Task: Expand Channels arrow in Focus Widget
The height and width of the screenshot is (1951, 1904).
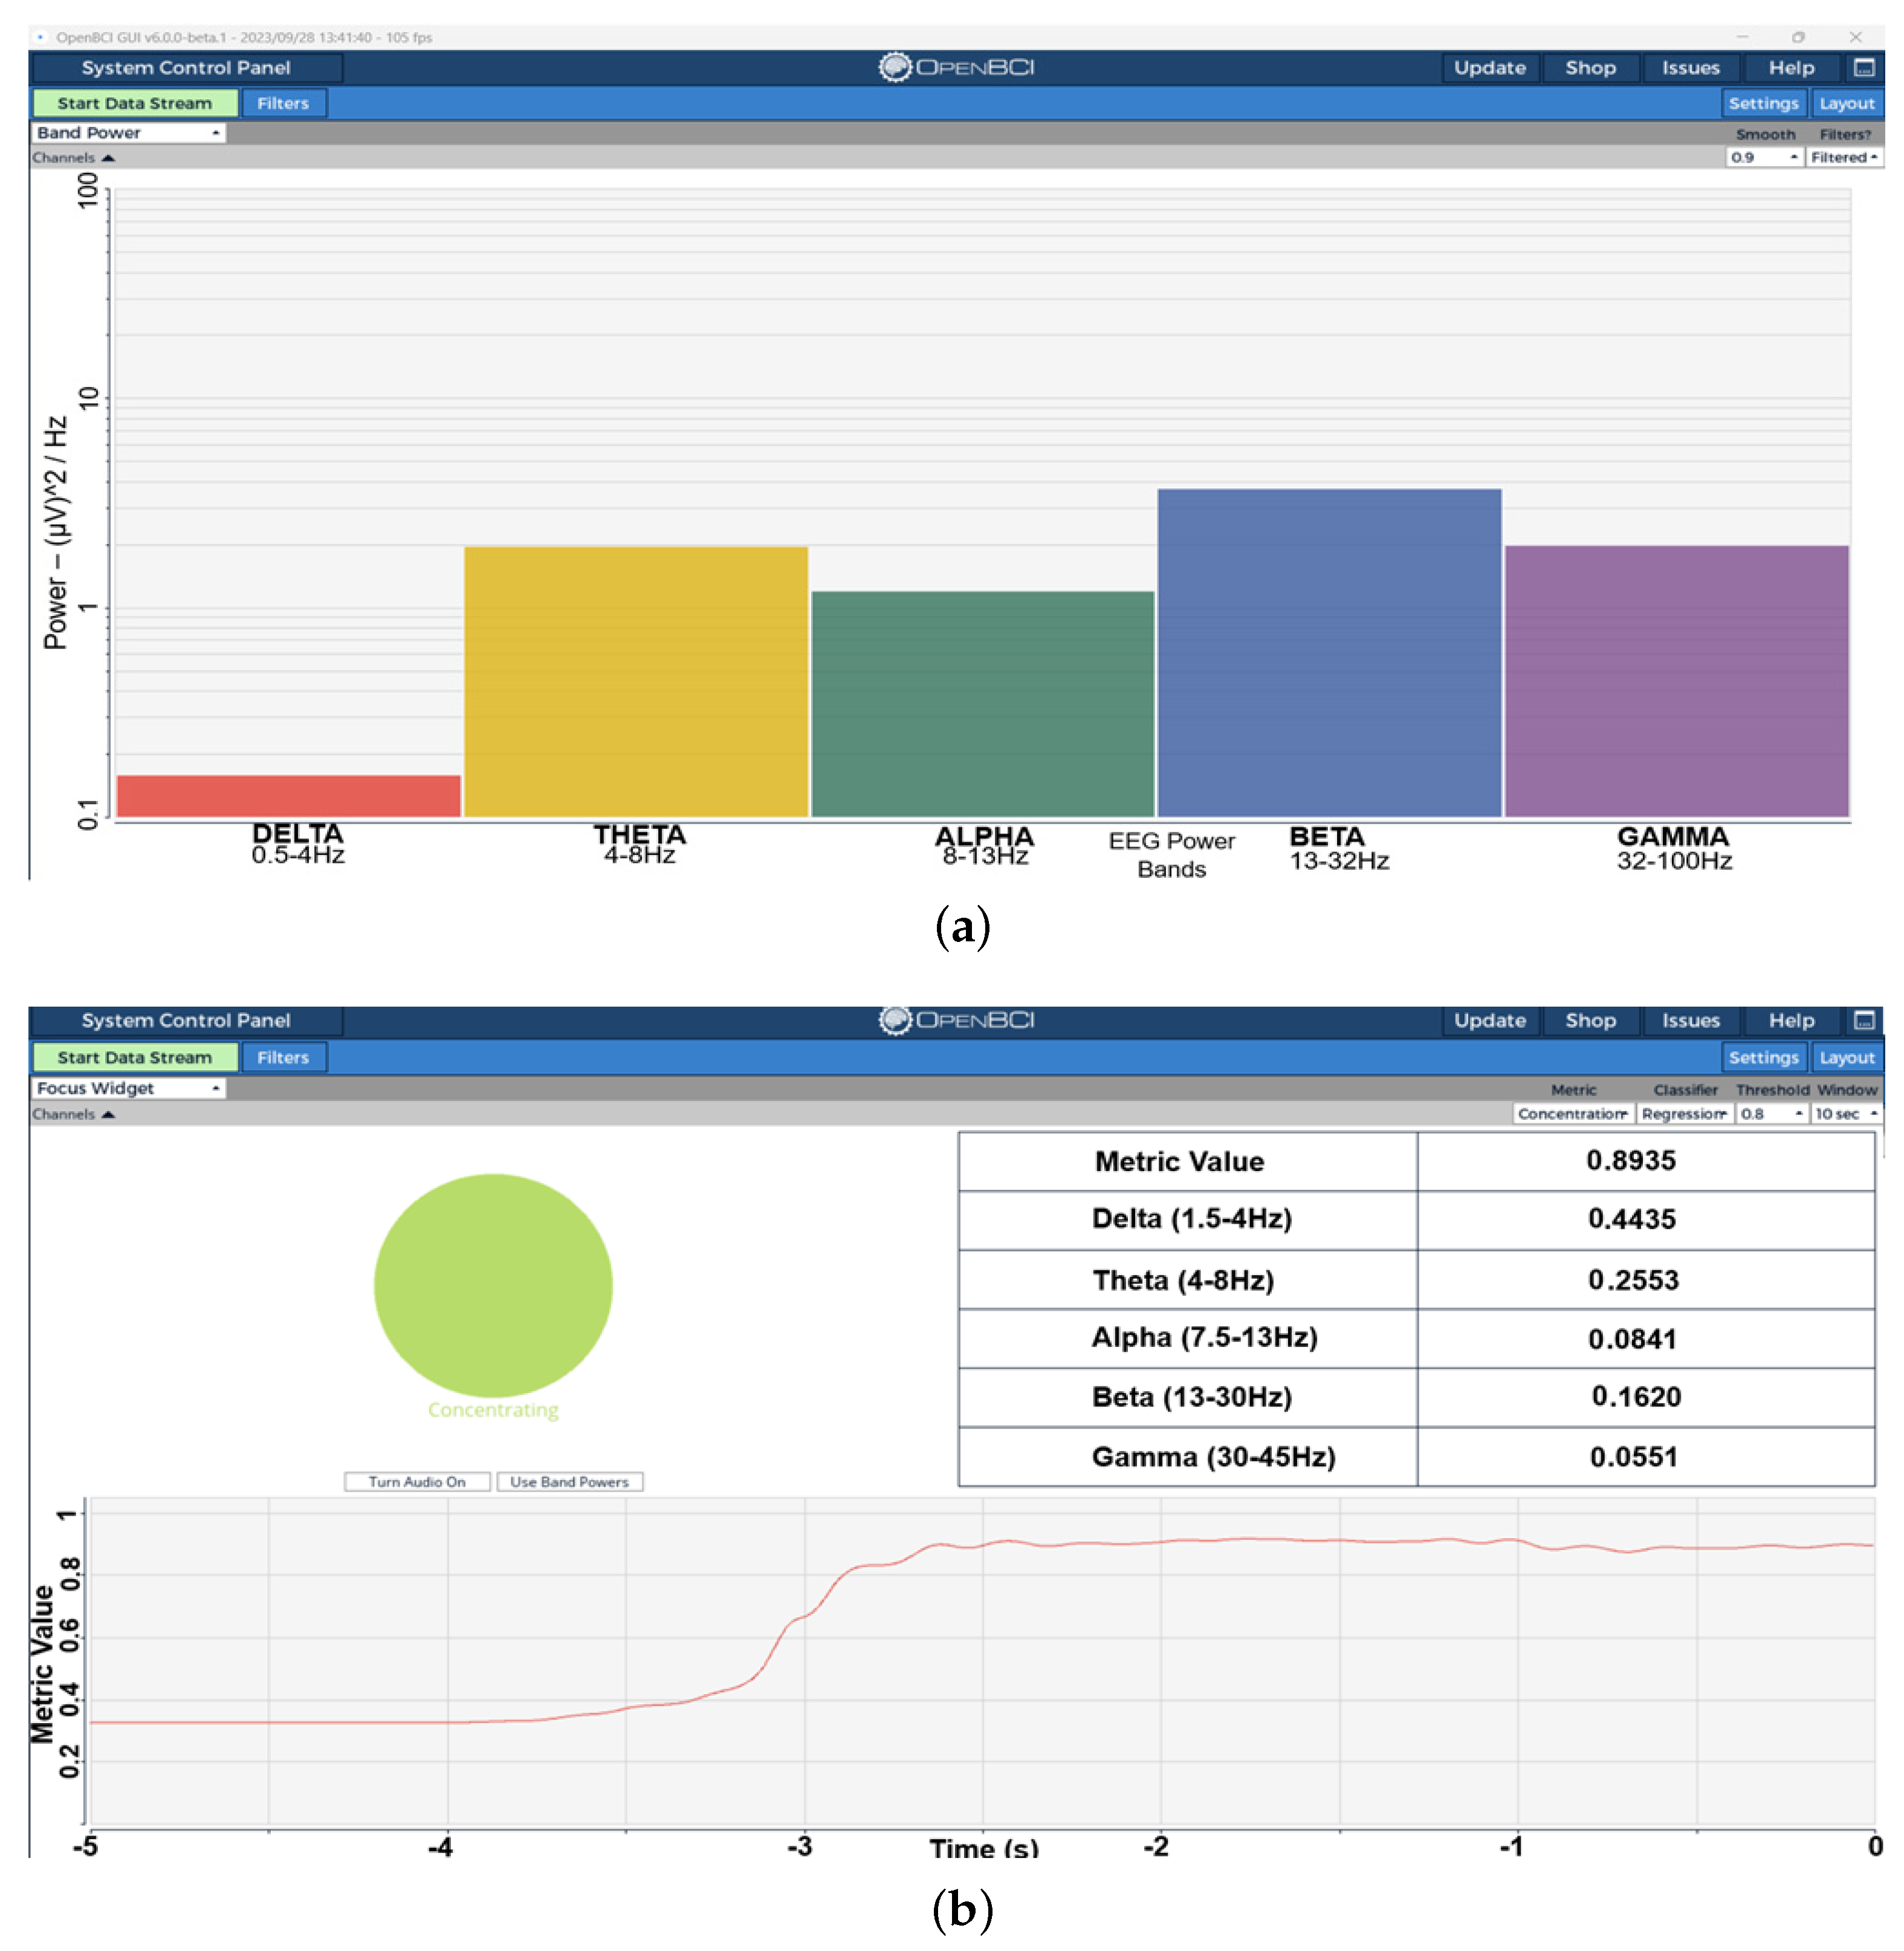Action: click(x=108, y=1114)
